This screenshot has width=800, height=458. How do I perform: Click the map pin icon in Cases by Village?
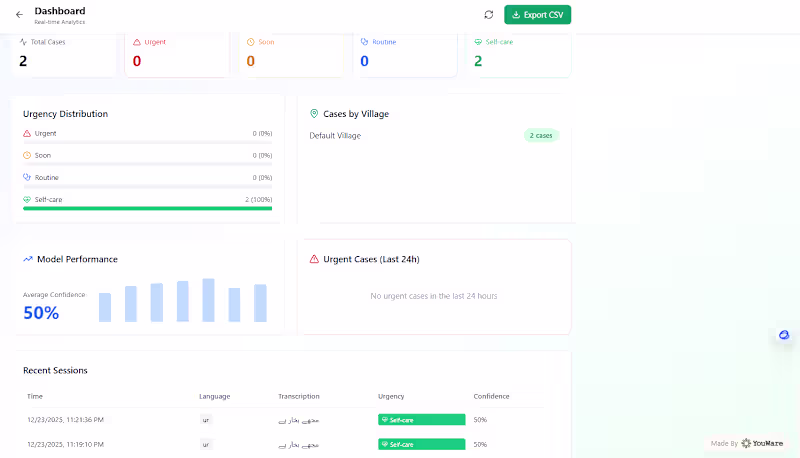click(314, 114)
